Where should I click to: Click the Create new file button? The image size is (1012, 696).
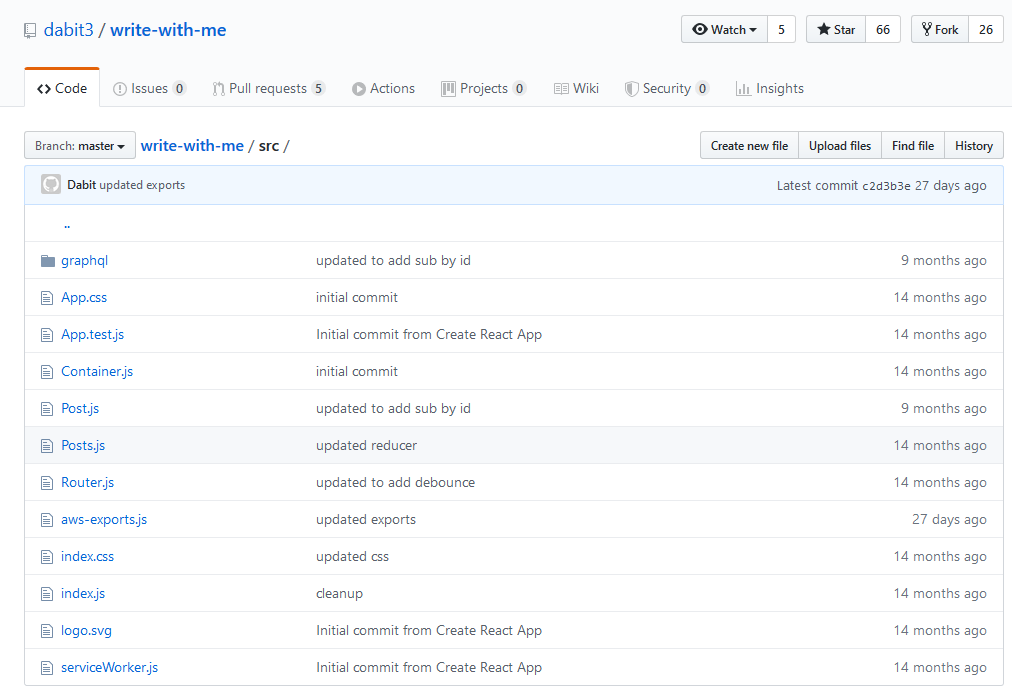748,145
